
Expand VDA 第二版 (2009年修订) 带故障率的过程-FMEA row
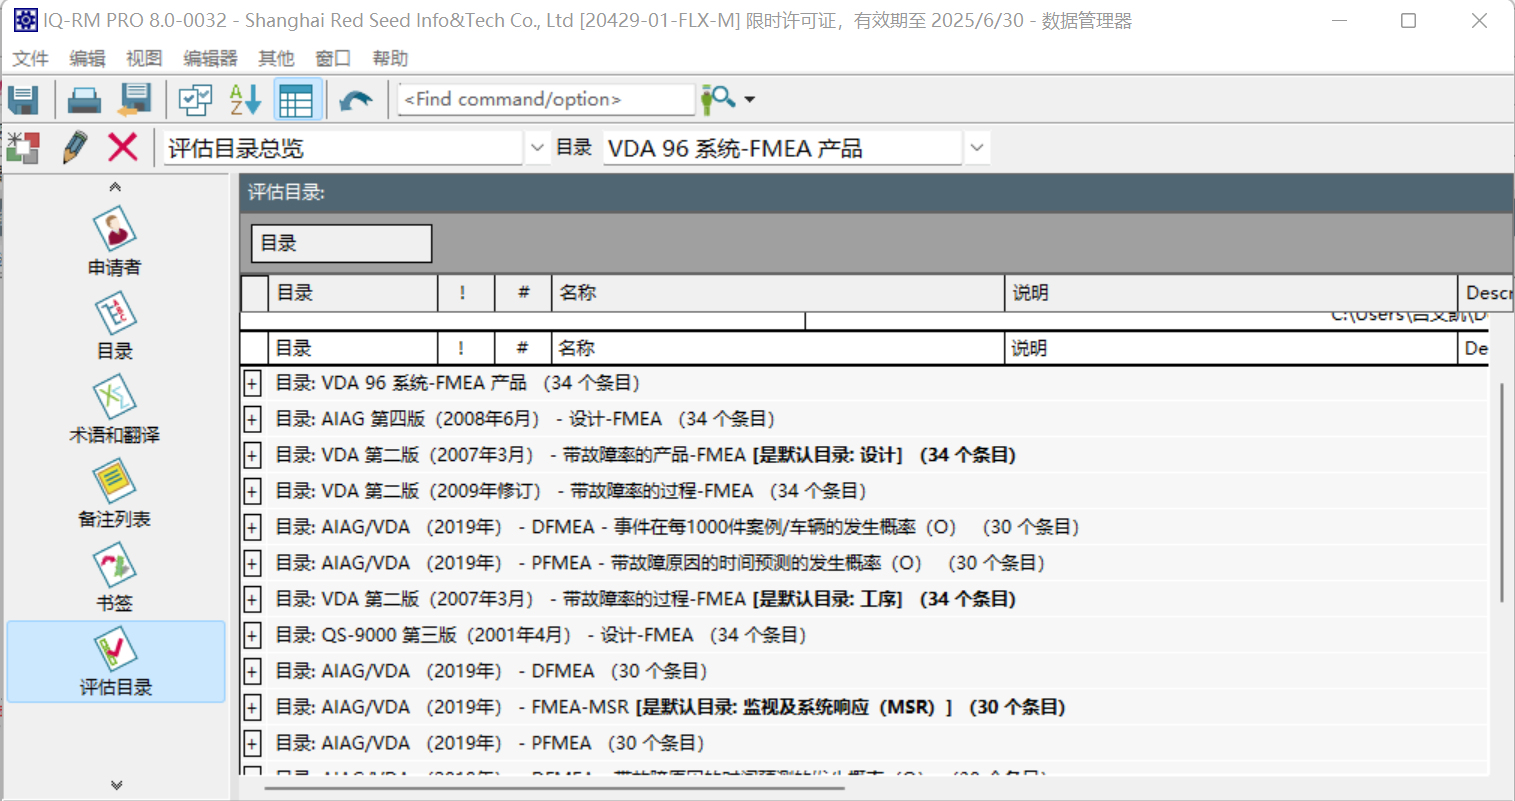tap(252, 491)
